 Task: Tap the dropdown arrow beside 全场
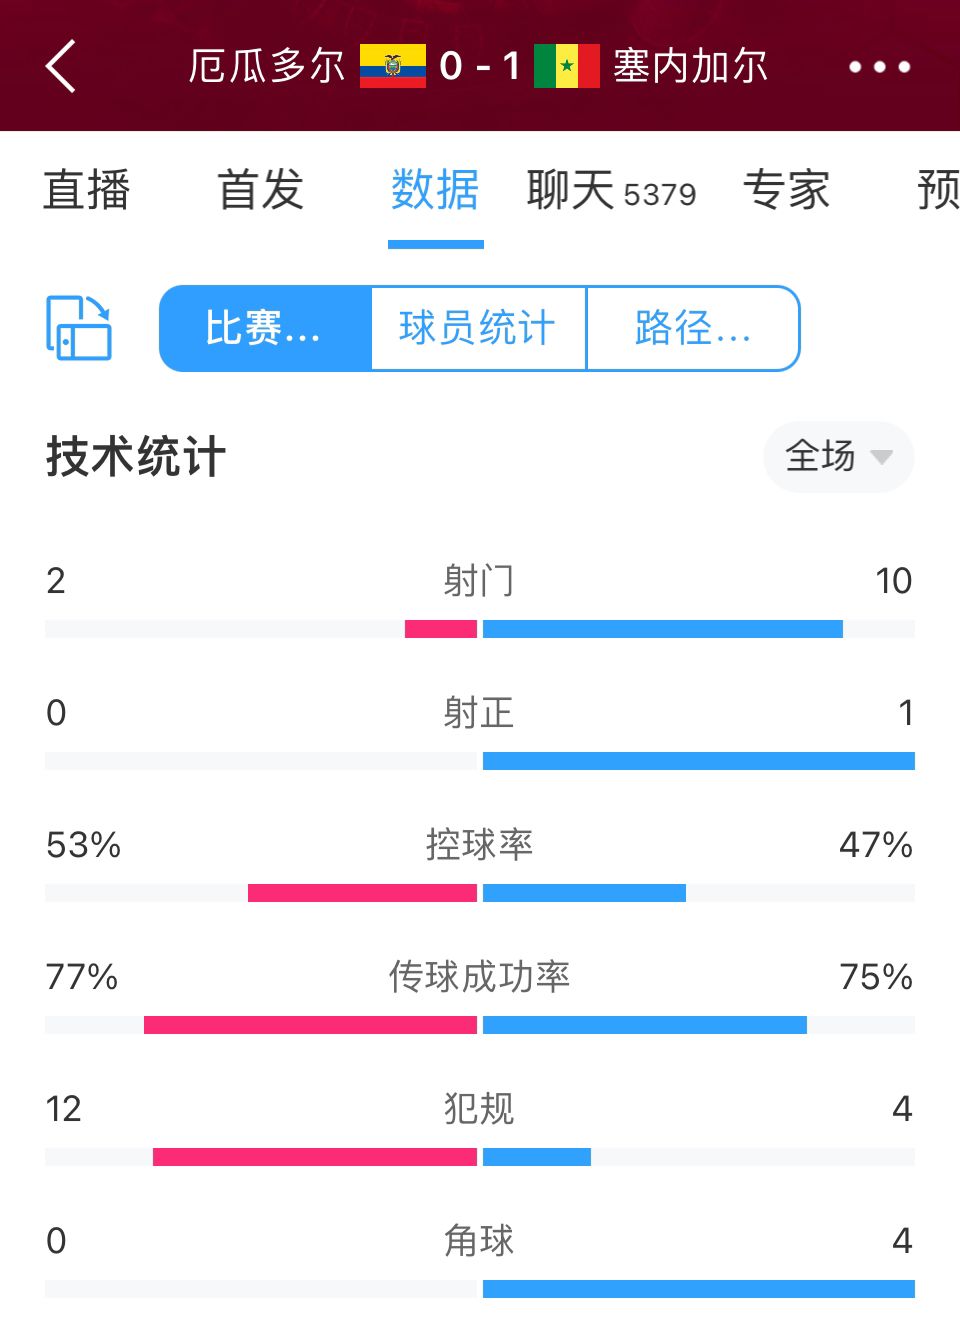click(881, 458)
